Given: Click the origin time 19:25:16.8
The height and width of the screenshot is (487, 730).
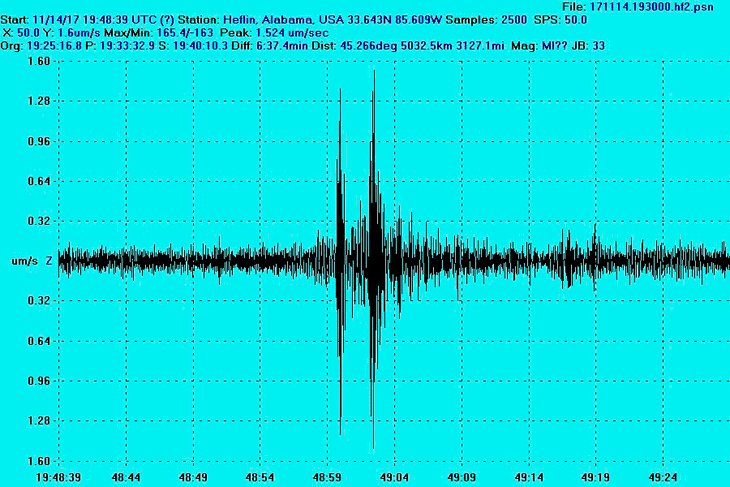Looking at the screenshot, I should pyautogui.click(x=54, y=46).
